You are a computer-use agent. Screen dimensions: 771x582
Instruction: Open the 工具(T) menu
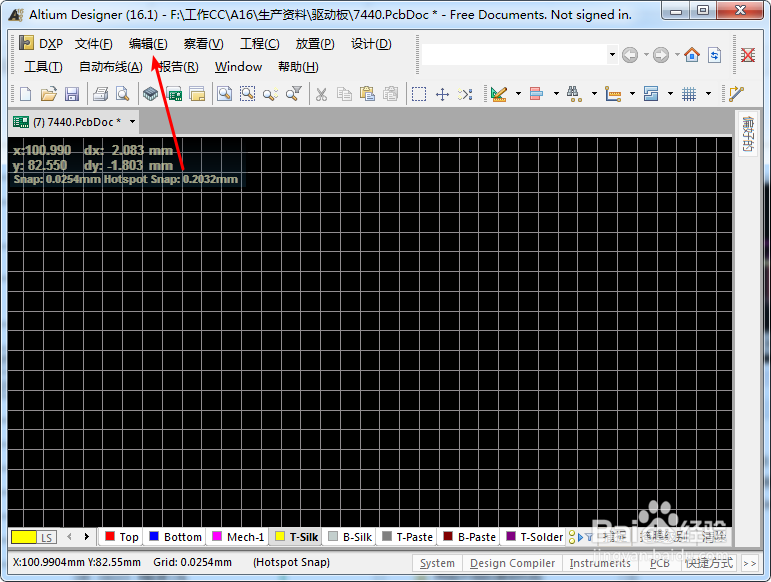click(x=43, y=66)
